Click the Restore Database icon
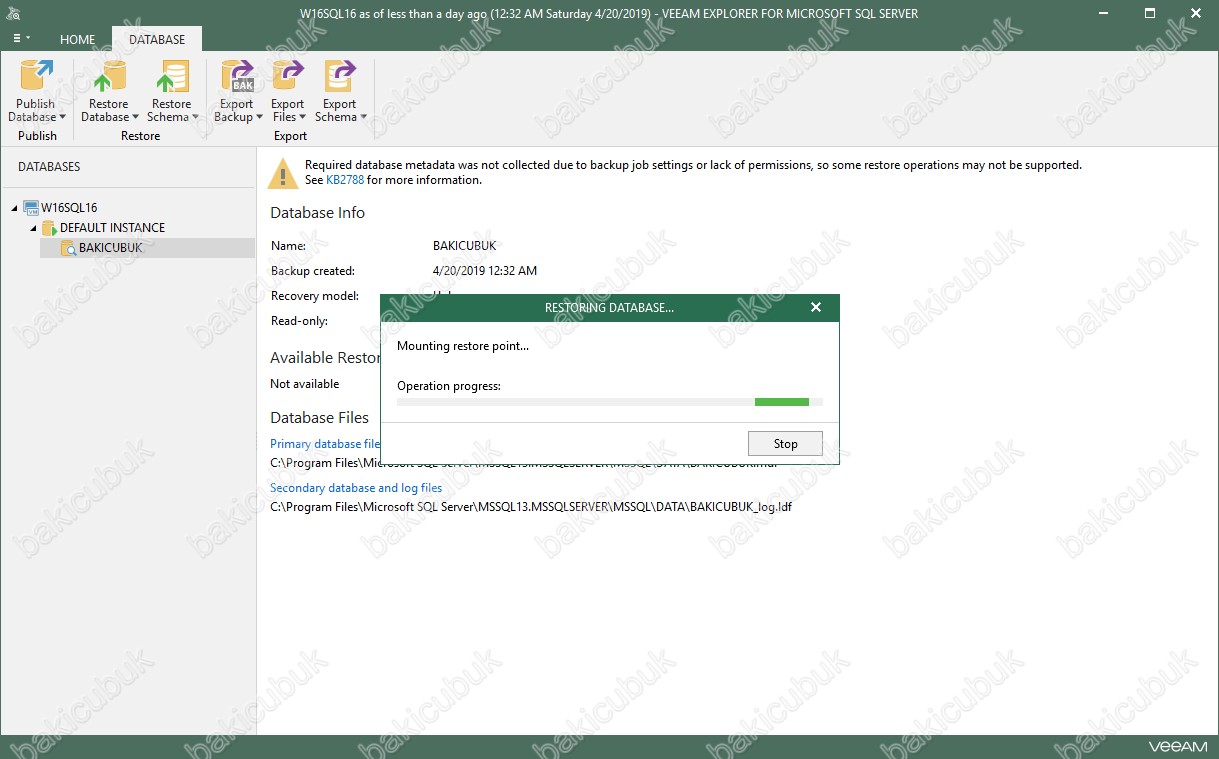The width and height of the screenshot is (1219, 759). pos(109,78)
